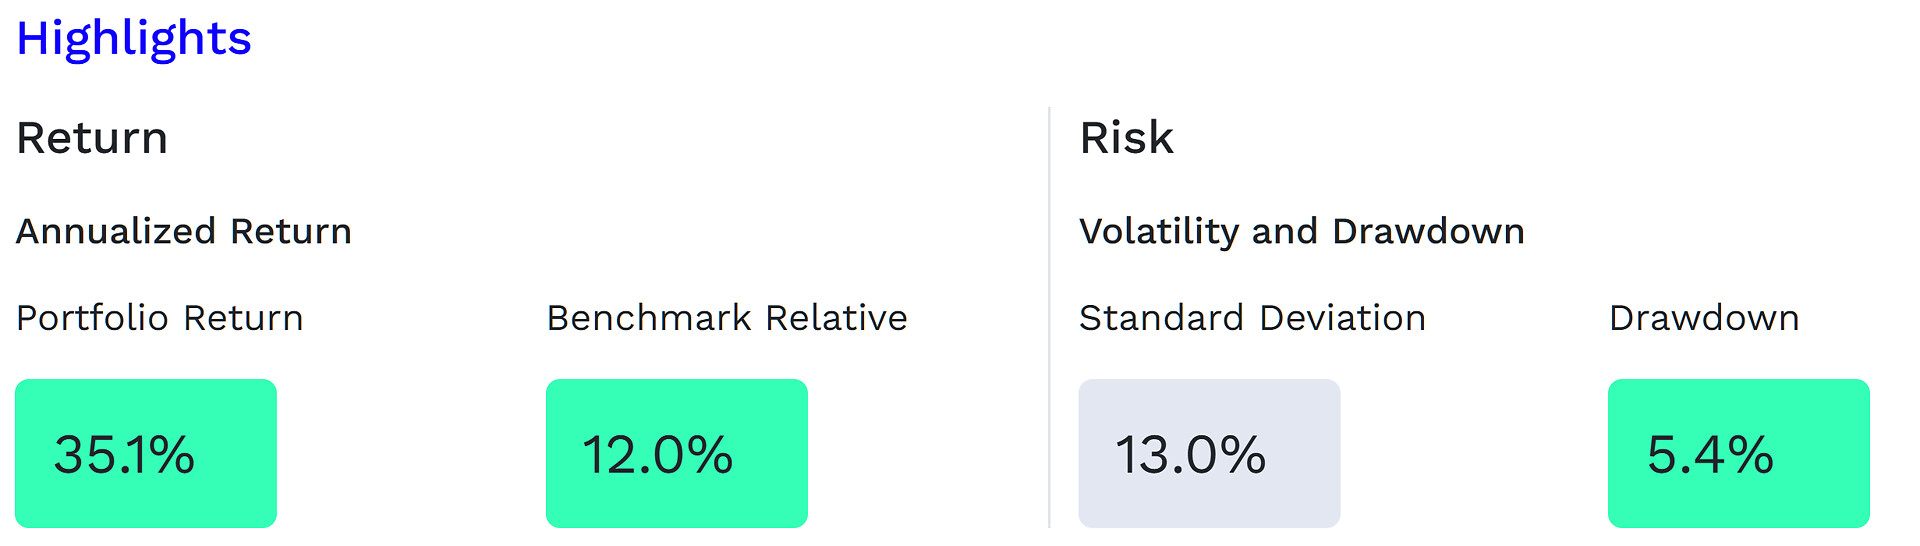Click the Annualized Return subheading

pos(184,231)
